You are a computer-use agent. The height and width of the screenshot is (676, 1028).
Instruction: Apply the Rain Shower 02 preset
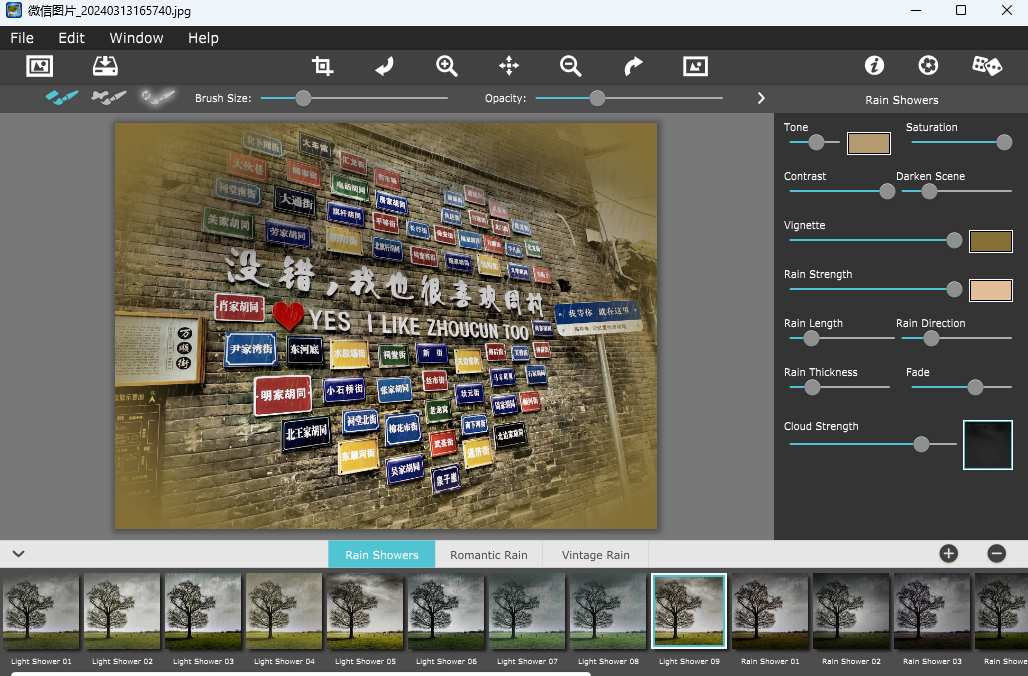click(x=851, y=611)
